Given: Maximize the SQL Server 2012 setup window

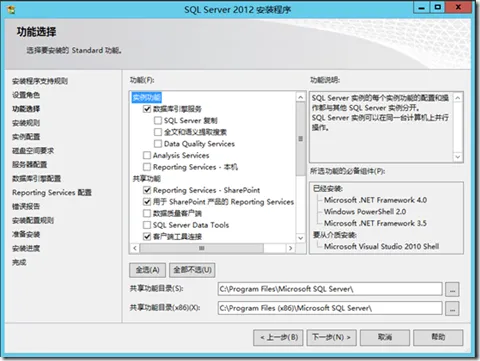Looking at the screenshot, I should pos(438,7).
